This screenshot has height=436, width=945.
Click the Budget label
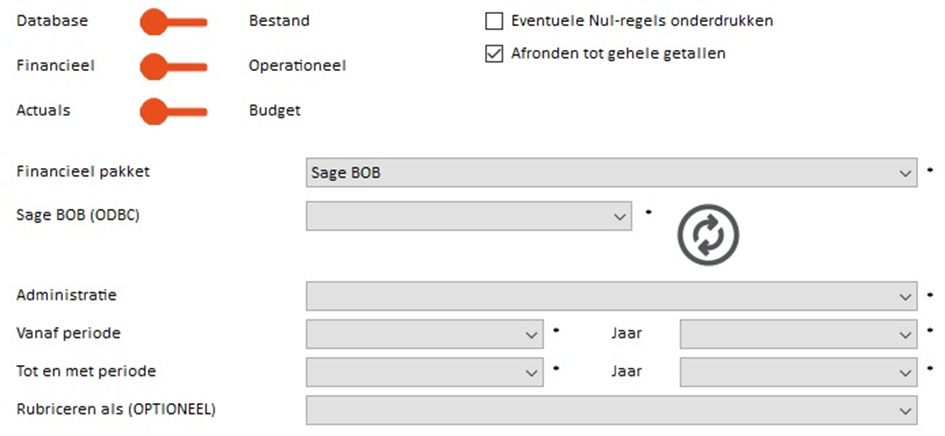click(275, 111)
